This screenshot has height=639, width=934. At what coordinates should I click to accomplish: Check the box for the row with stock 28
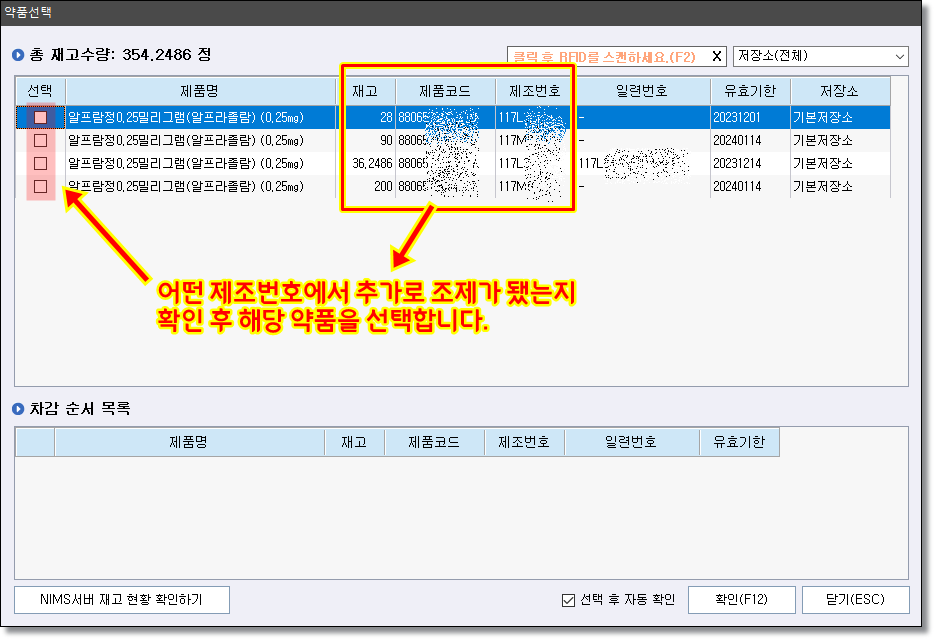pyautogui.click(x=41, y=117)
